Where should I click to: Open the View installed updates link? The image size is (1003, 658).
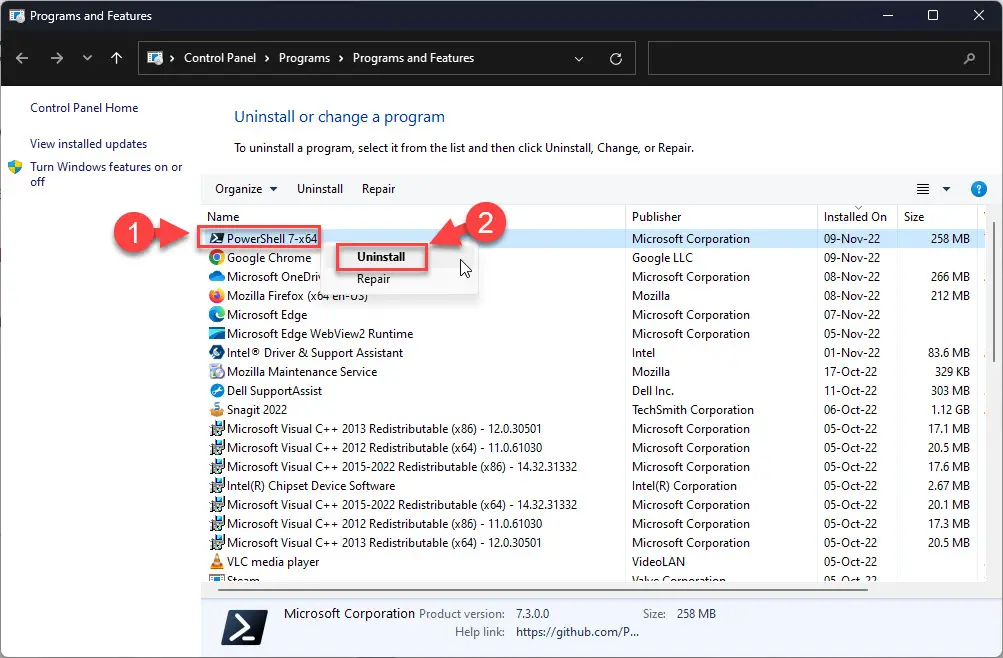click(88, 143)
